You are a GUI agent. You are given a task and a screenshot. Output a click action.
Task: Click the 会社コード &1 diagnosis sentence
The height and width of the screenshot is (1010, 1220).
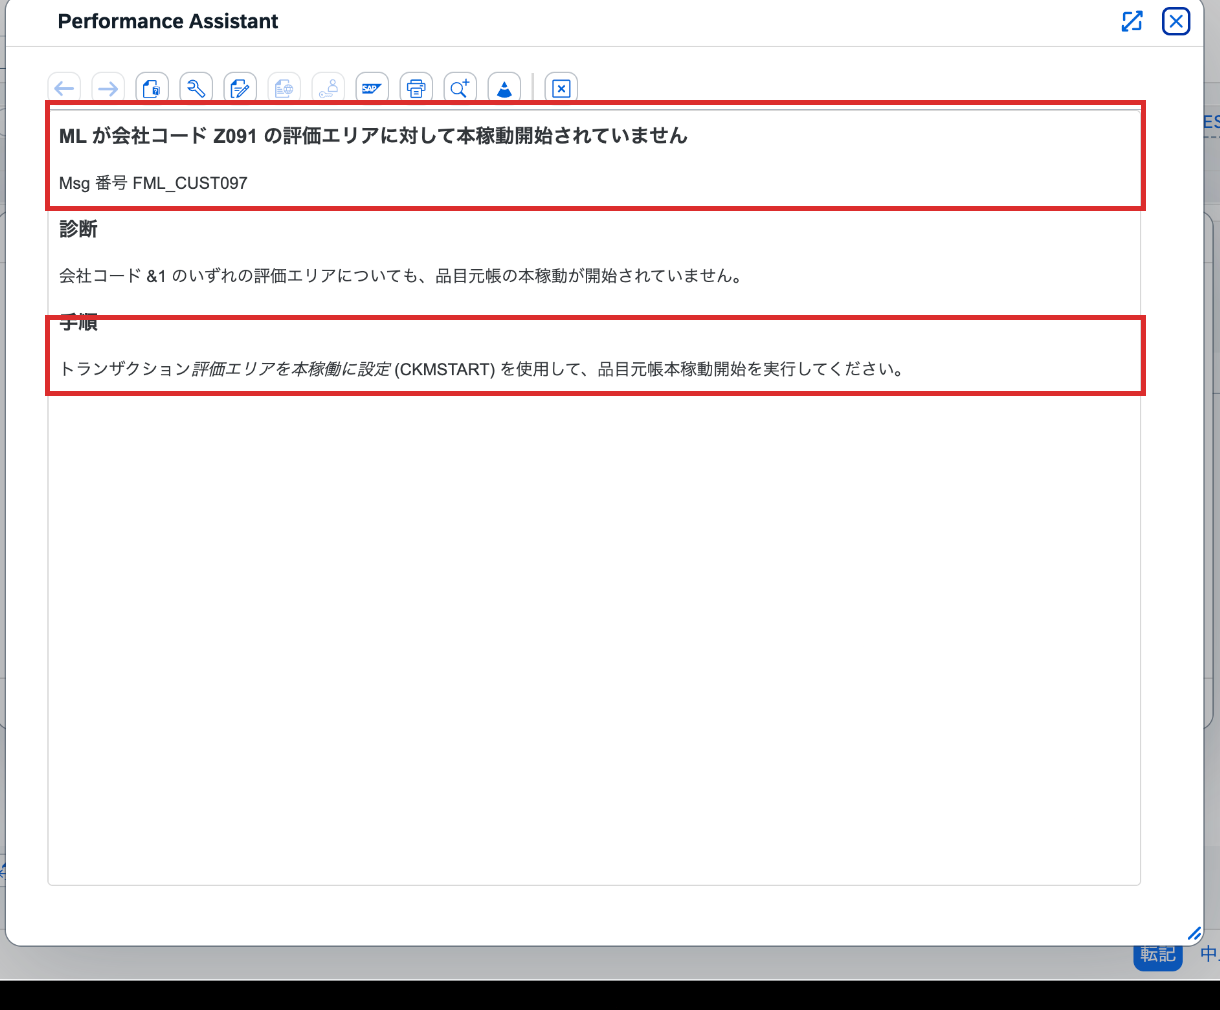point(401,276)
